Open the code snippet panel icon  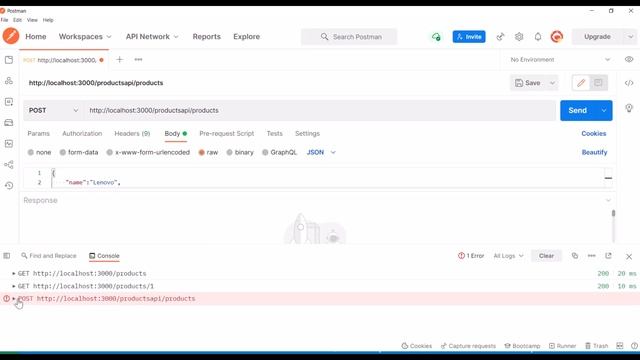tap(629, 83)
